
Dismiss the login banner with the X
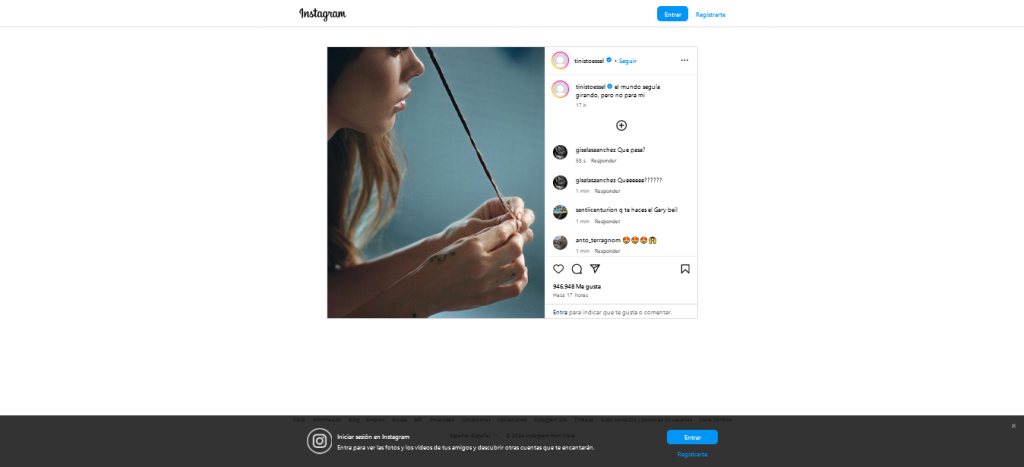(x=1014, y=426)
